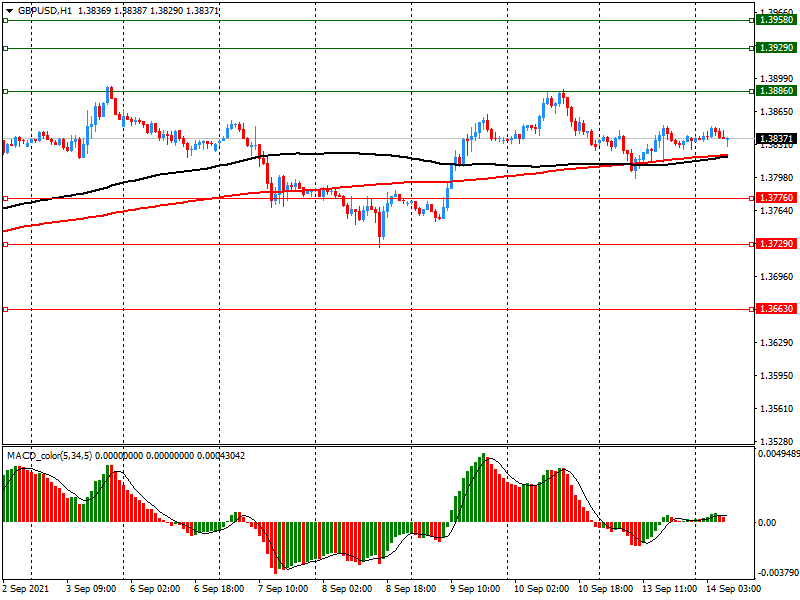This screenshot has height=600, width=800.
Task: Click the 8 Sep 02:00 time axis label
Action: [347, 589]
